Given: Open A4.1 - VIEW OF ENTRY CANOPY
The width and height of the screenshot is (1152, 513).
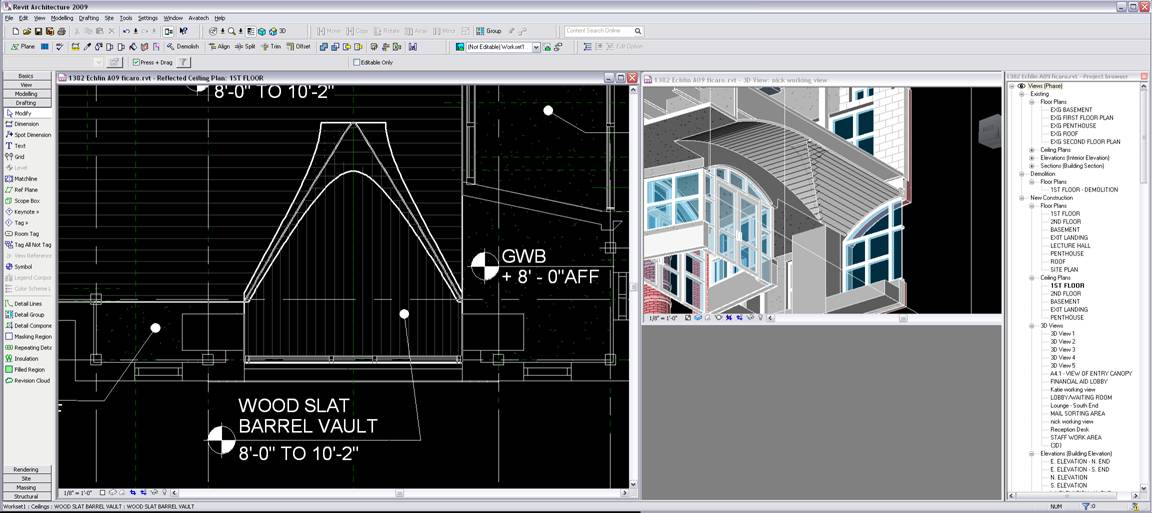Looking at the screenshot, I should [x=1091, y=373].
